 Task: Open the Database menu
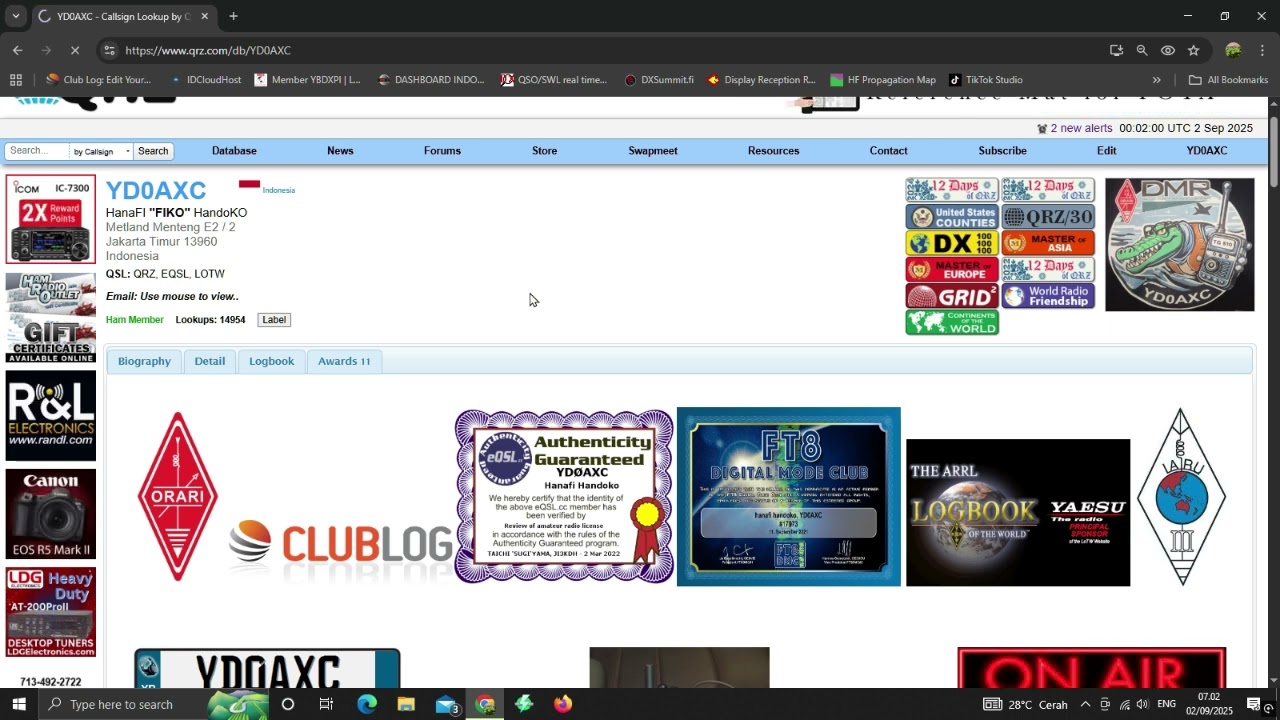coord(234,151)
